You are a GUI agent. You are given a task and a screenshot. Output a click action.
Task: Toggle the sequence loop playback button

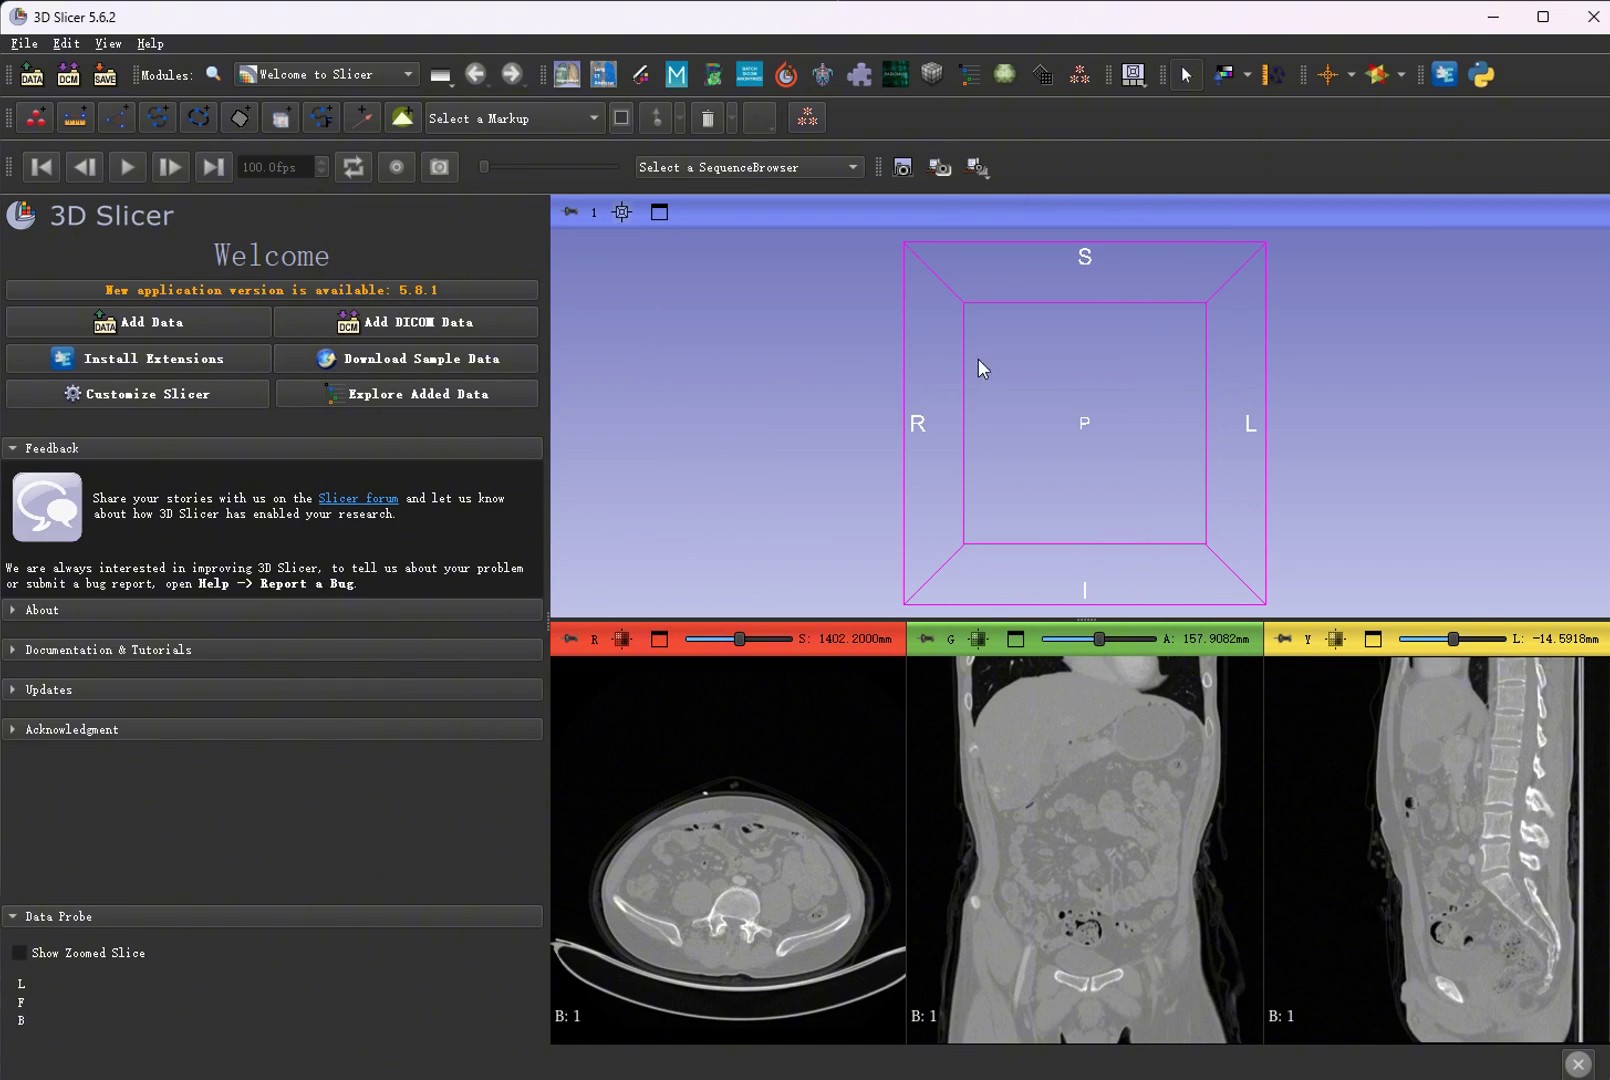(x=353, y=167)
